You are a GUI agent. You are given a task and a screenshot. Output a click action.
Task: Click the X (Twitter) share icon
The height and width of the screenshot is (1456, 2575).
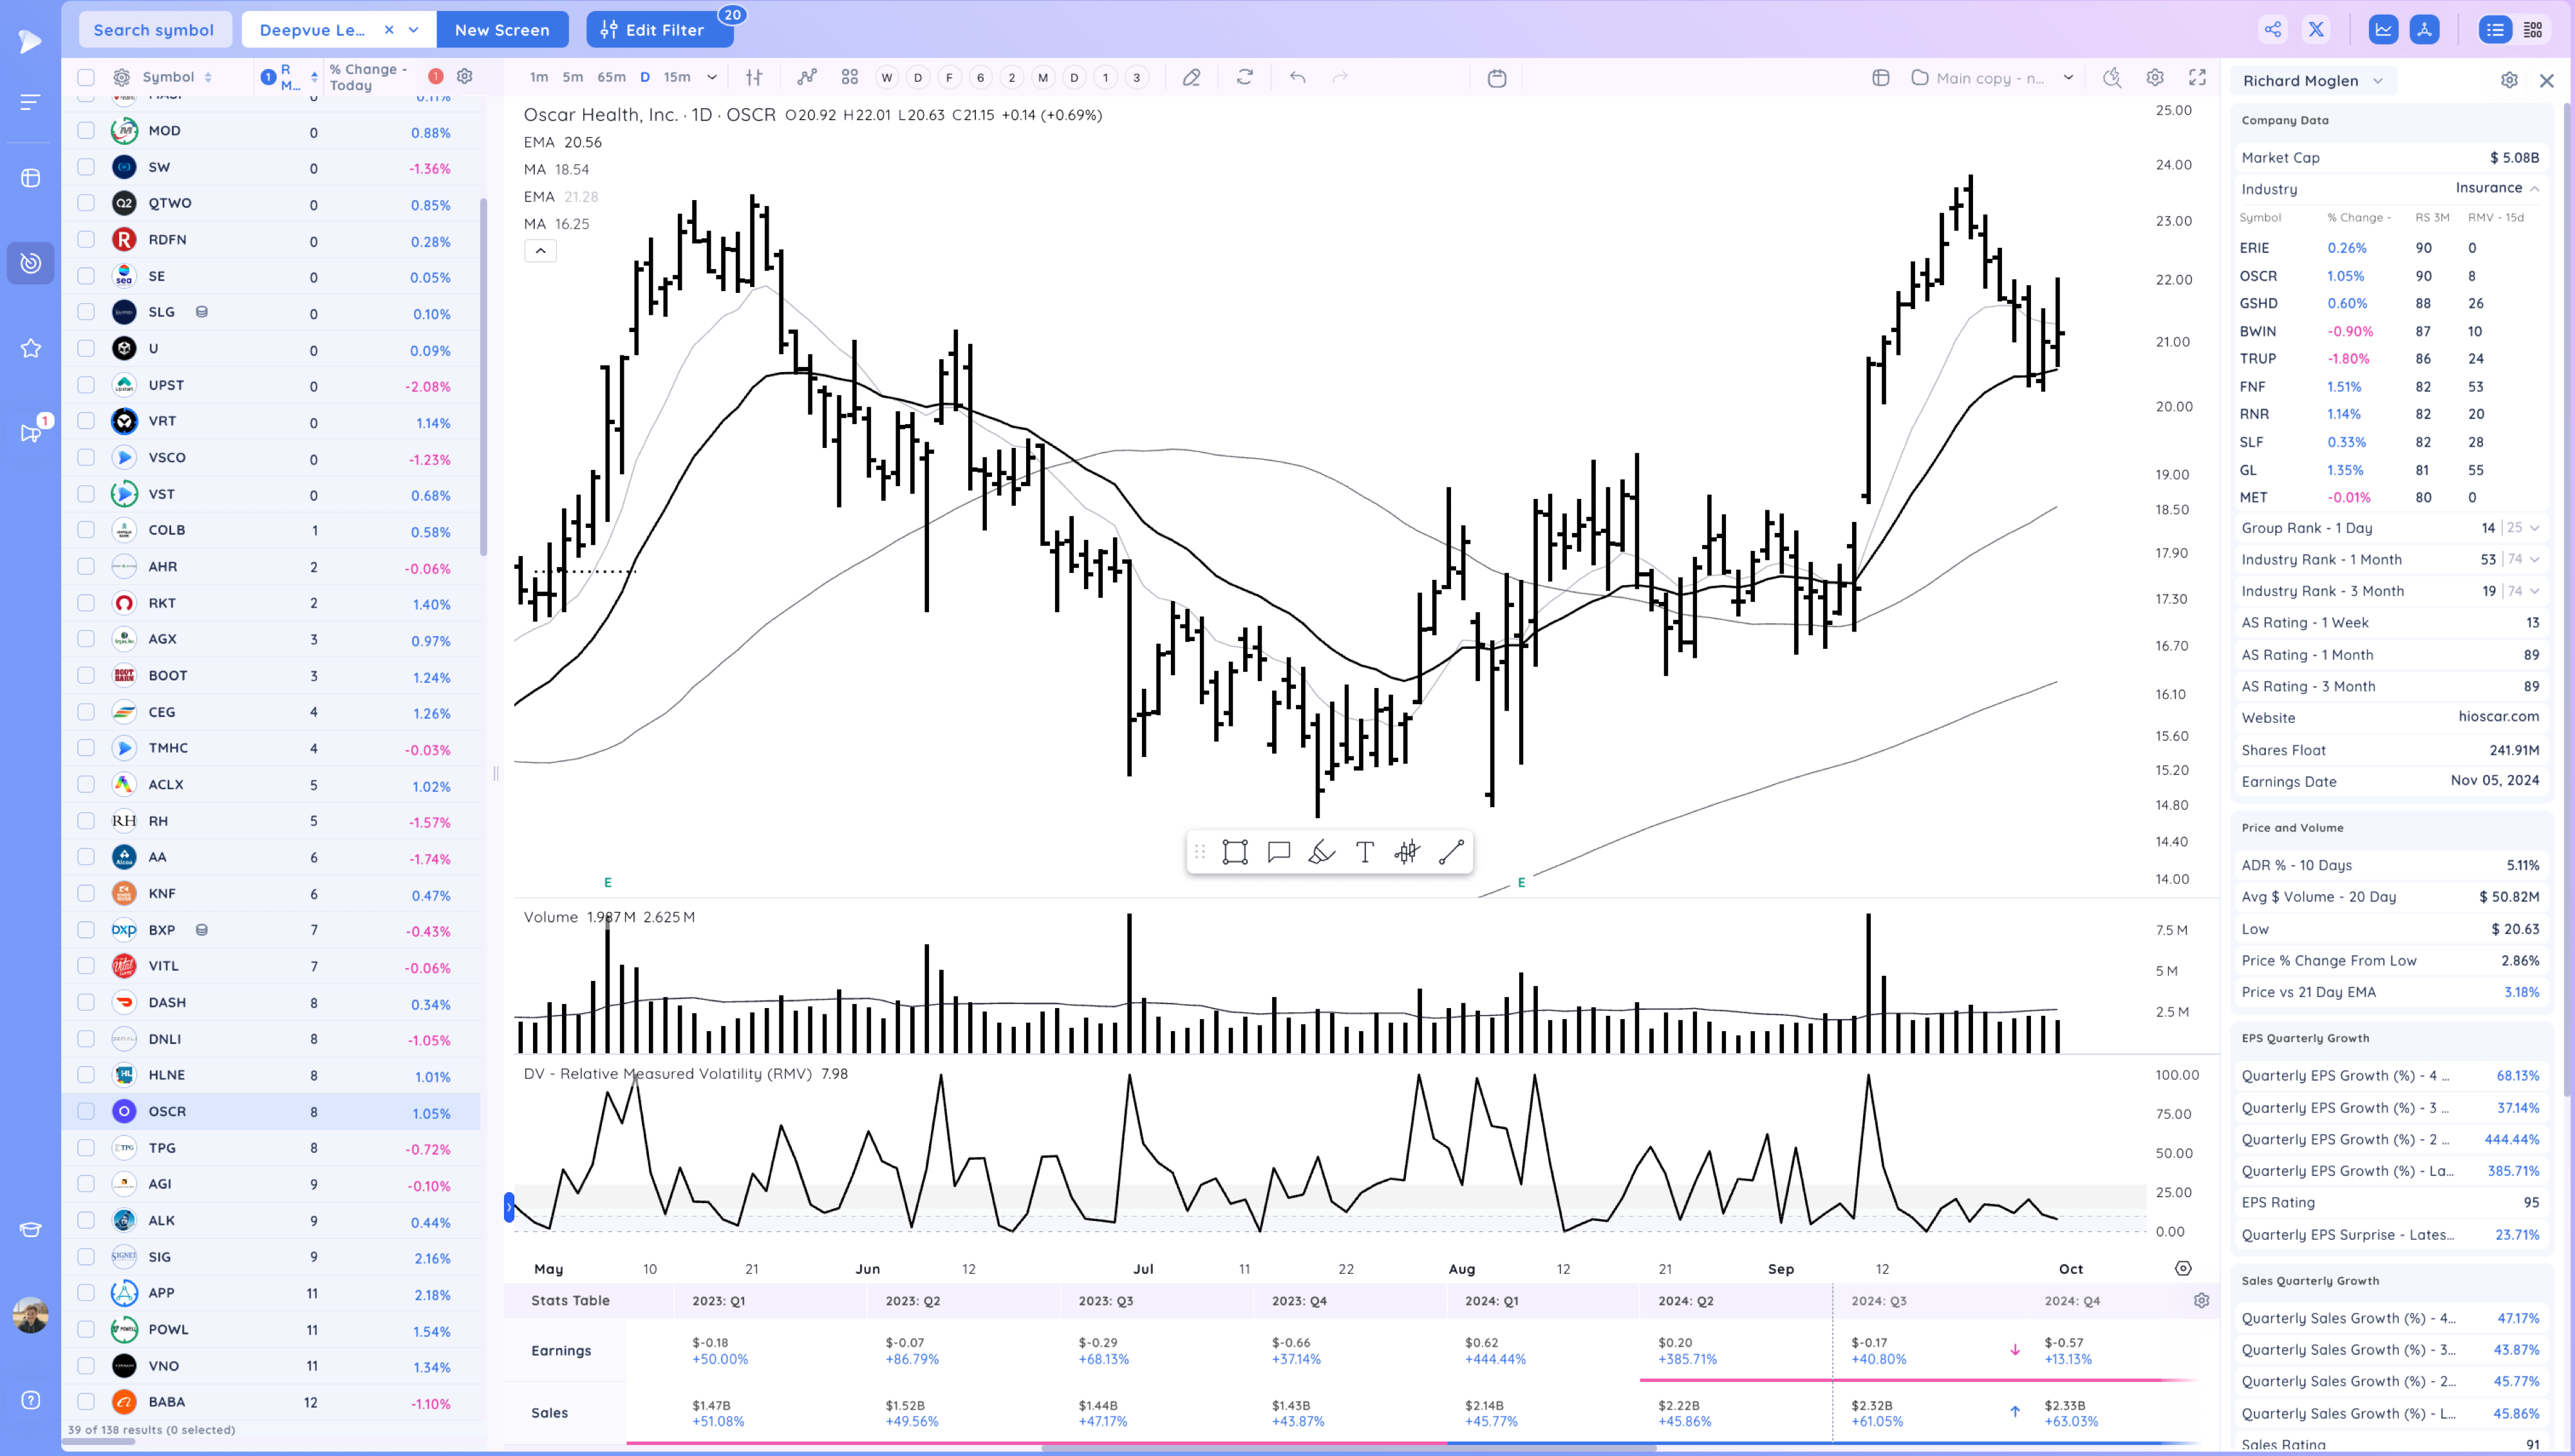point(2316,30)
